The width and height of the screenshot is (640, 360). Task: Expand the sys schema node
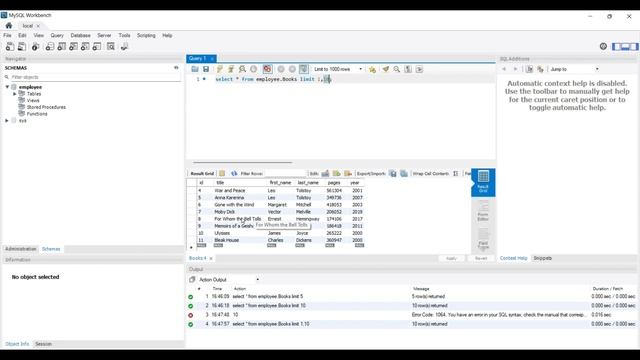7,121
